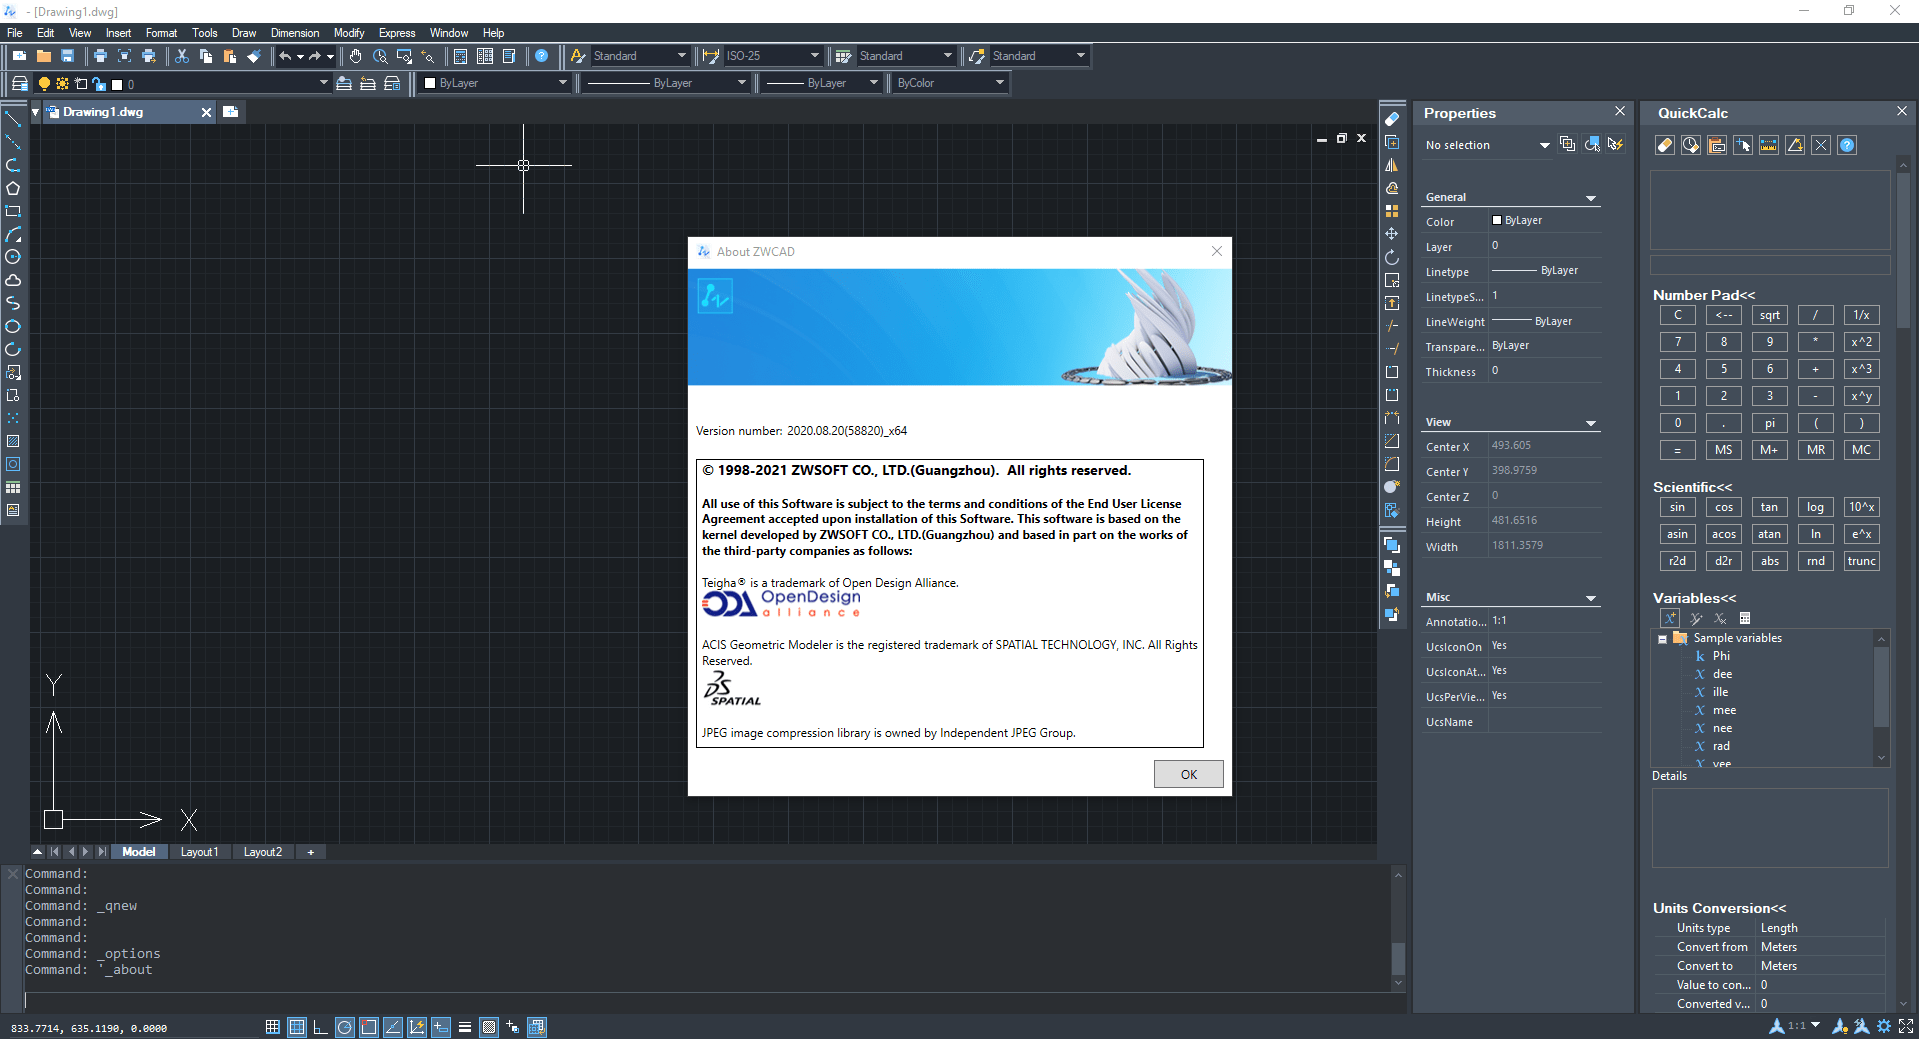
Task: Switch to the Layout1 tab
Action: (199, 852)
